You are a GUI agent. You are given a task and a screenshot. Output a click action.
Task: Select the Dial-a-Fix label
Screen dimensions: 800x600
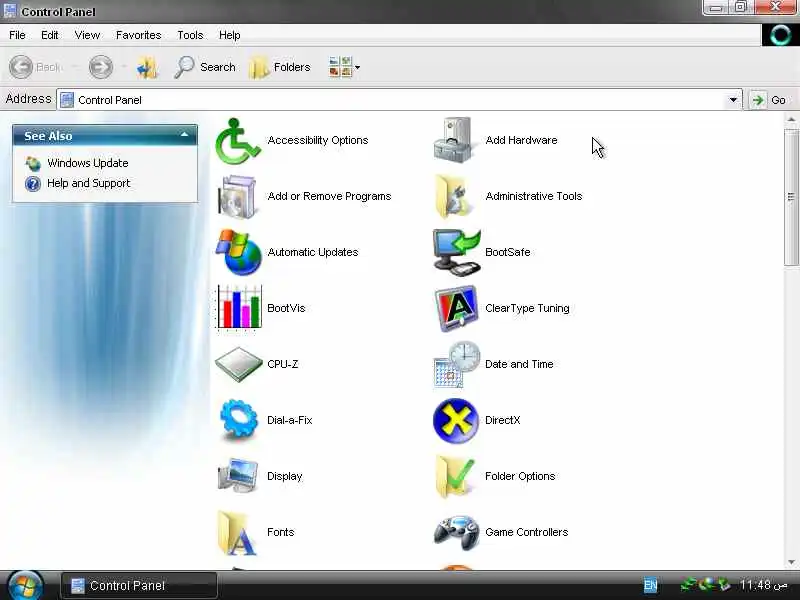(x=290, y=420)
